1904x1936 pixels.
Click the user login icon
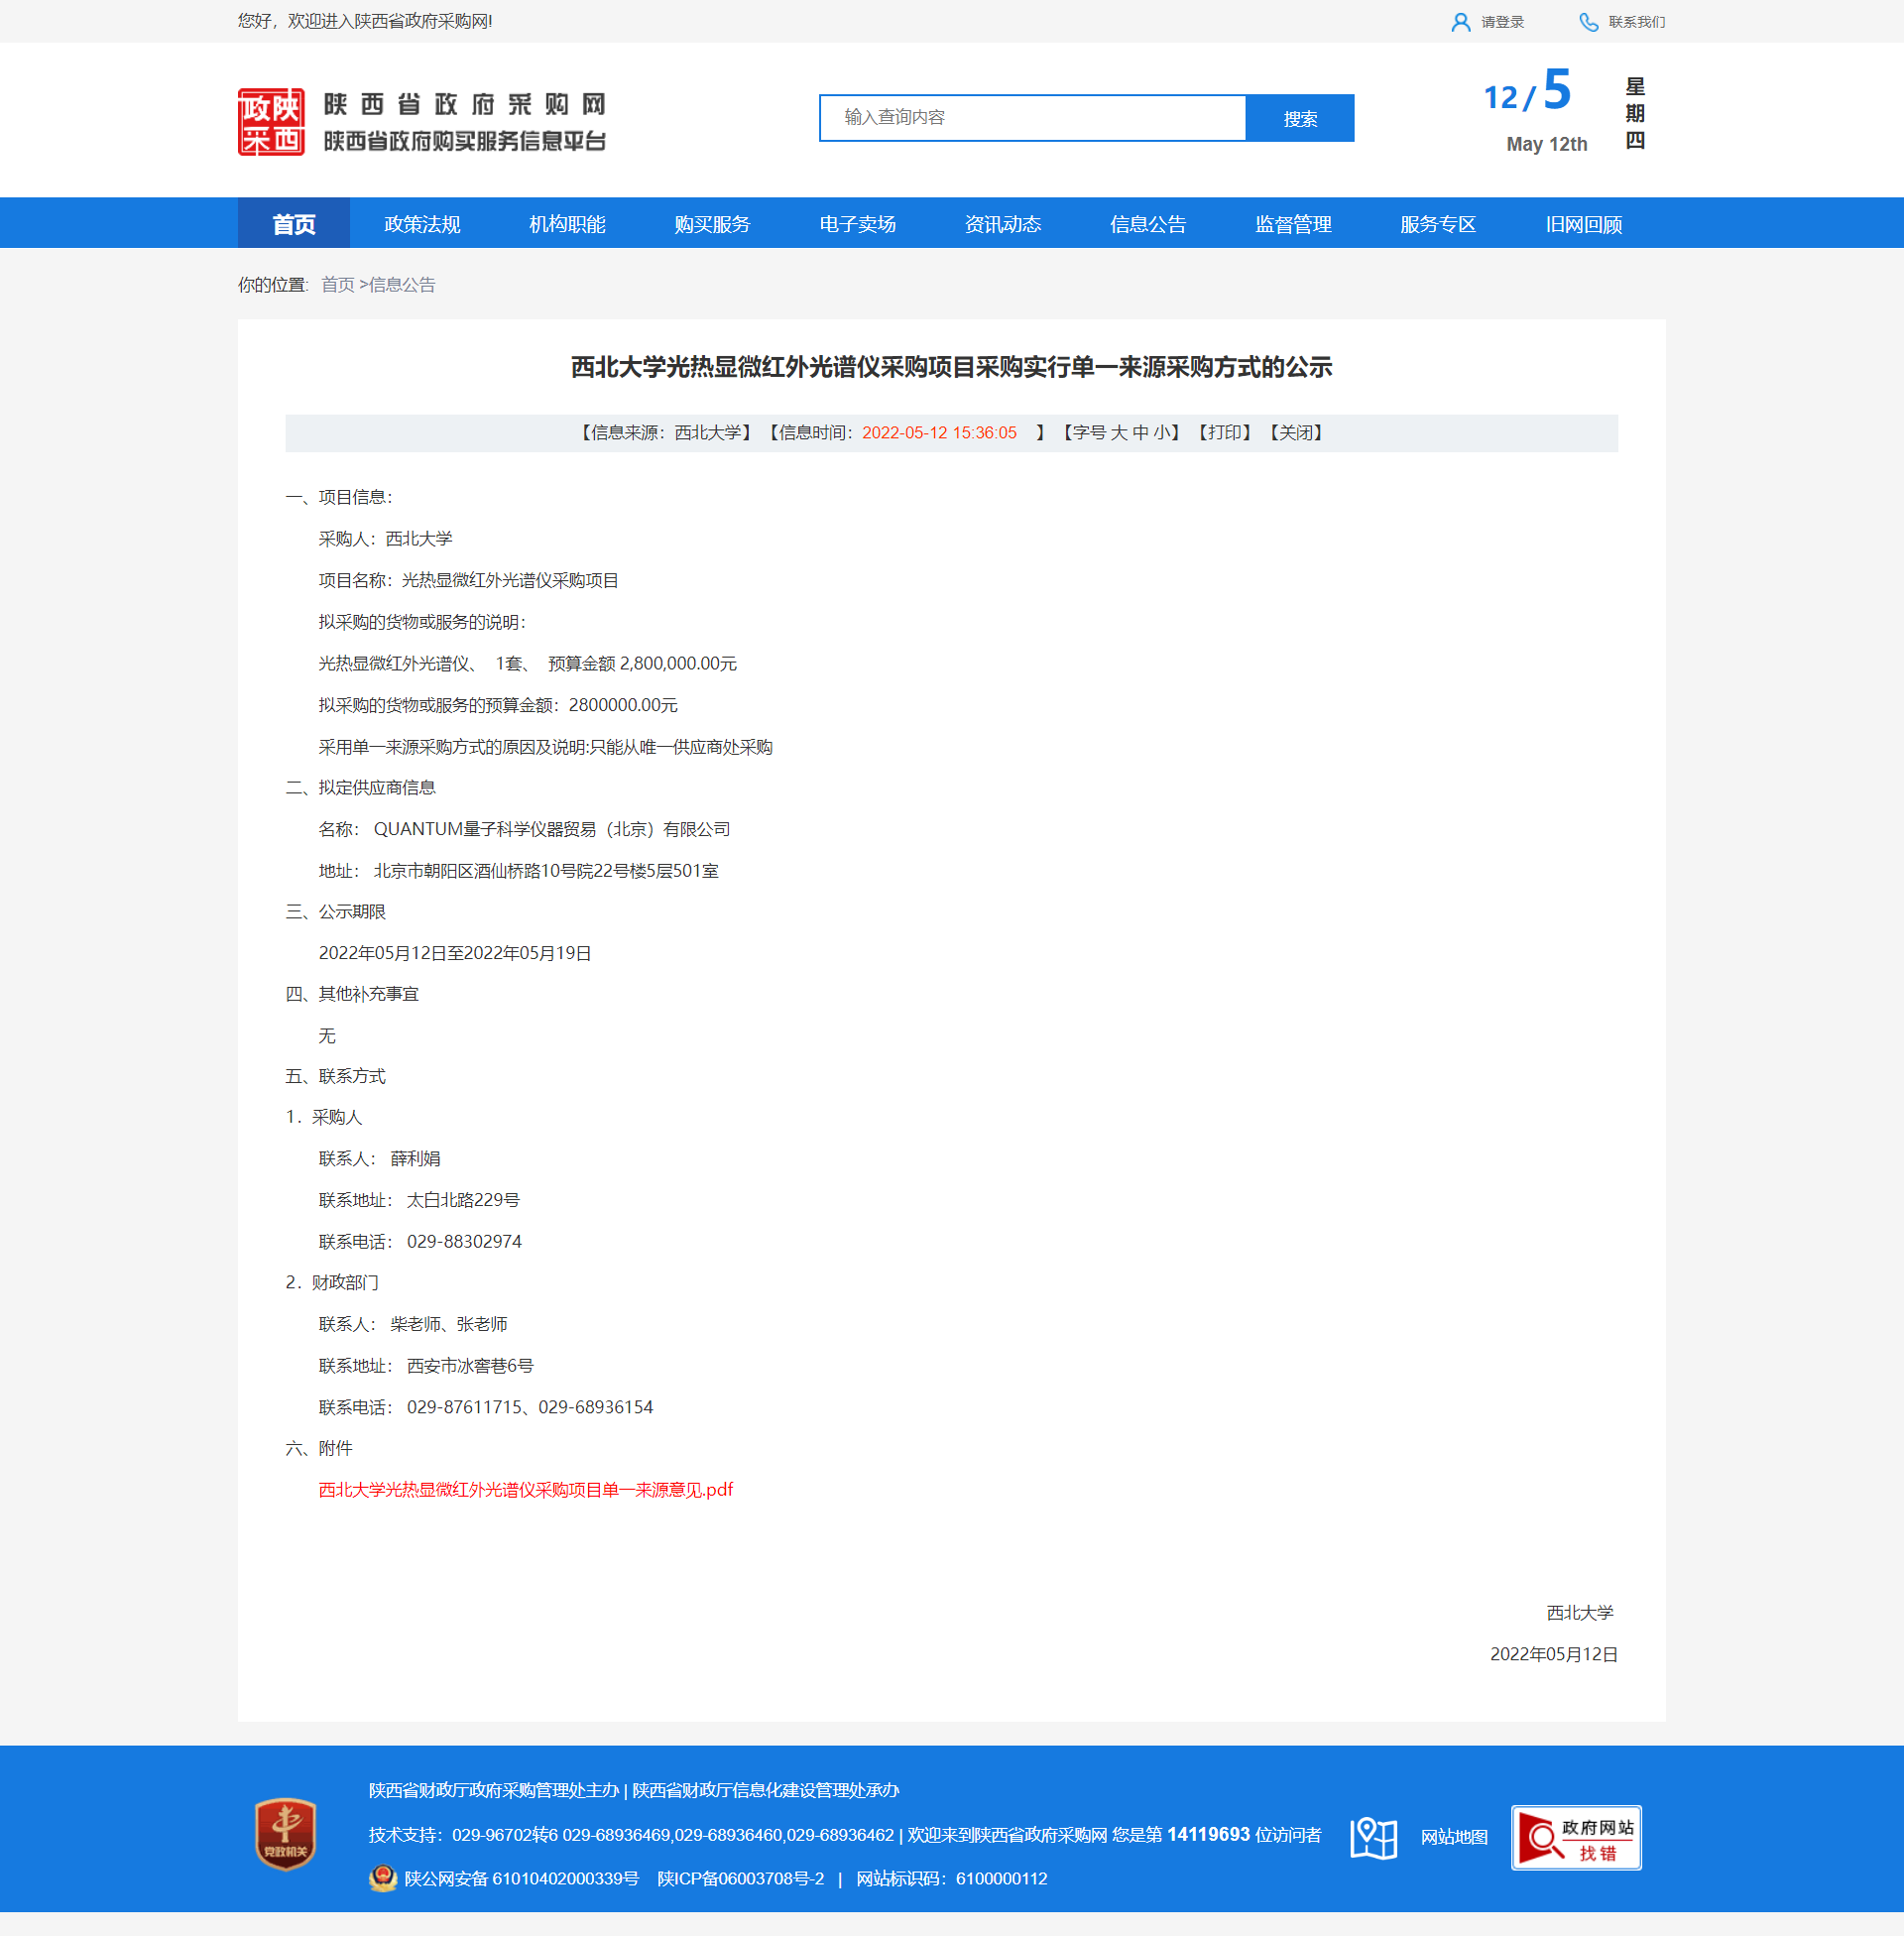[x=1460, y=22]
